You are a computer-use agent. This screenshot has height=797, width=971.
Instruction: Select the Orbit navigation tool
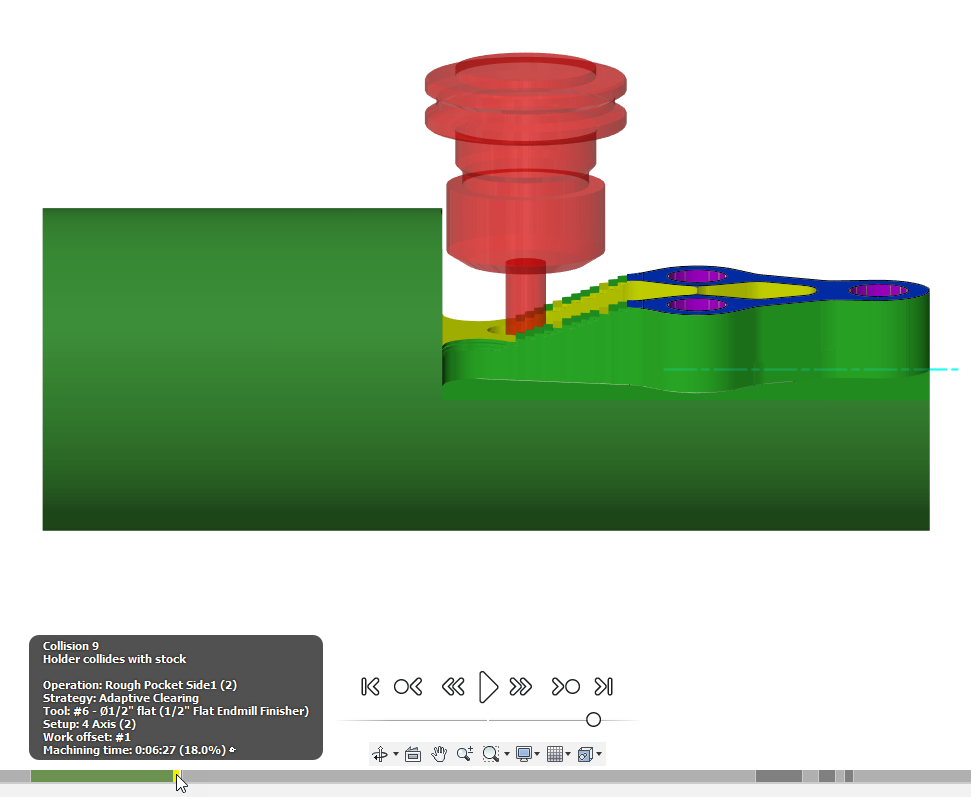[x=382, y=754]
